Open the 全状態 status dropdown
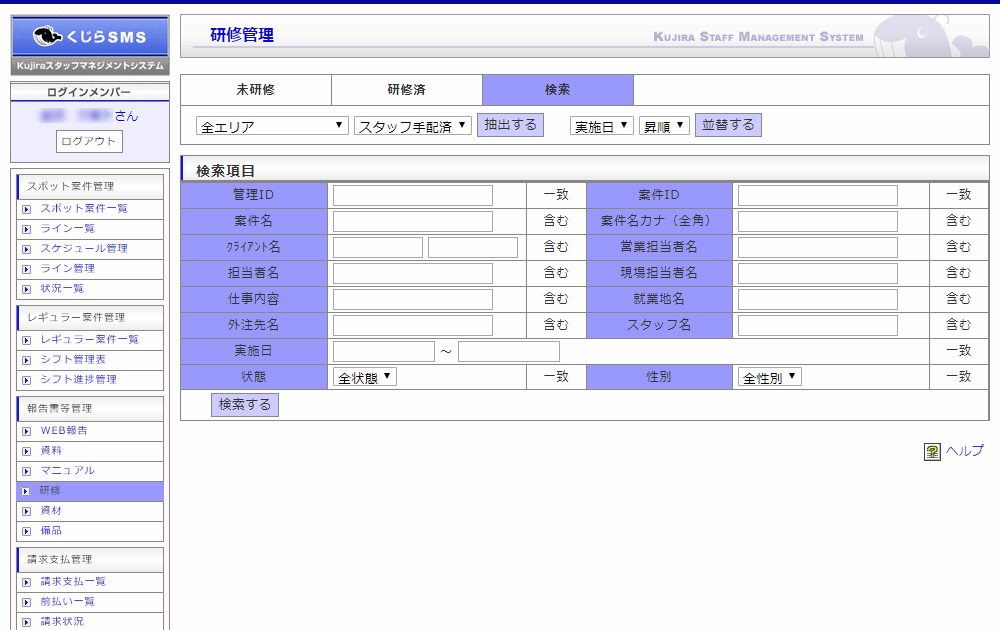The image size is (1000, 630). coord(365,377)
